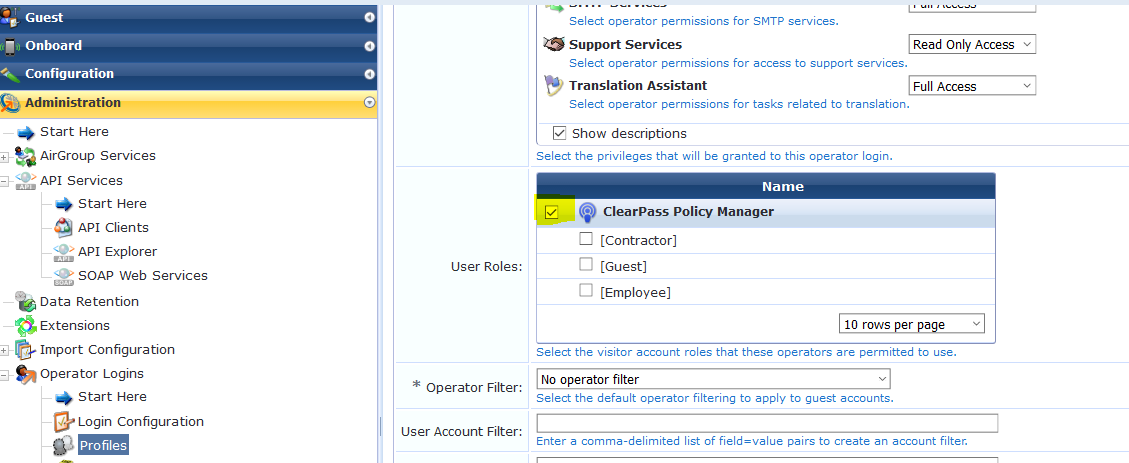
Task: Click the AirGroup Services link
Action: click(x=98, y=156)
